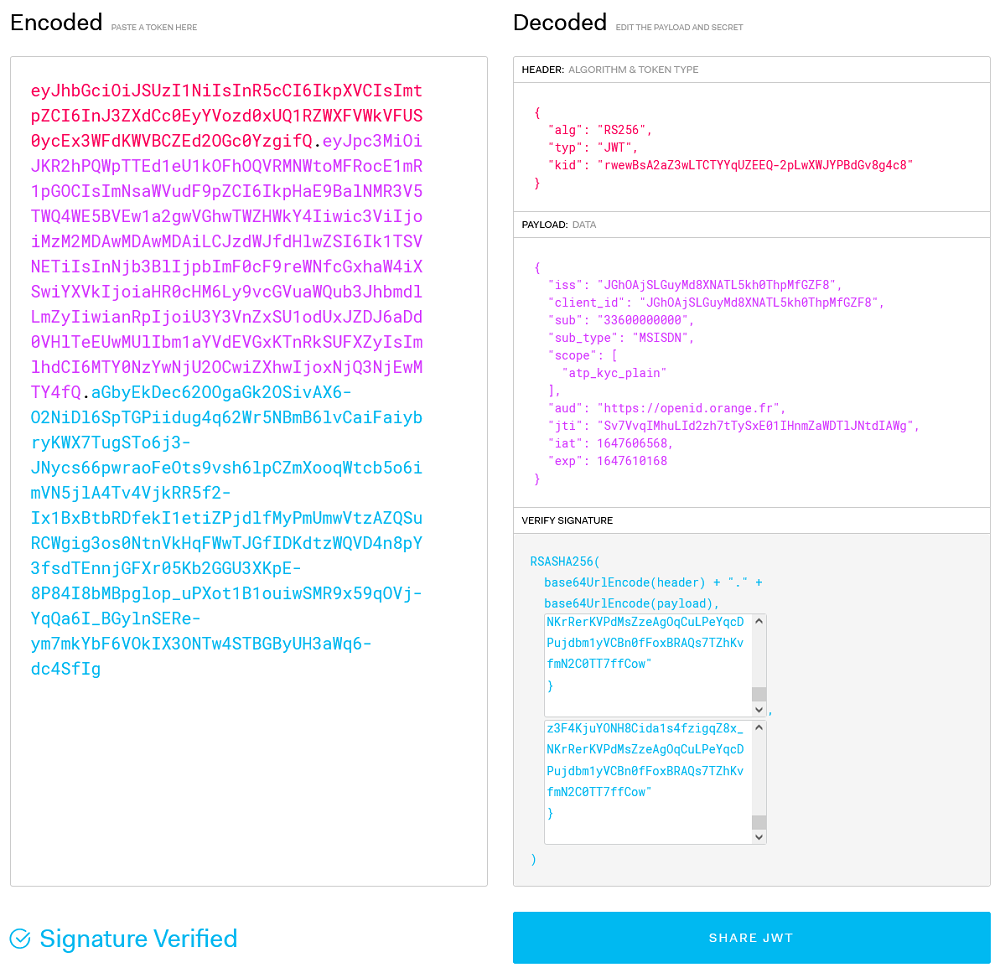Image resolution: width=1000 pixels, height=978 pixels.
Task: Select the VERIFY SIGNATURE section bar
Action: pyautogui.click(x=750, y=520)
